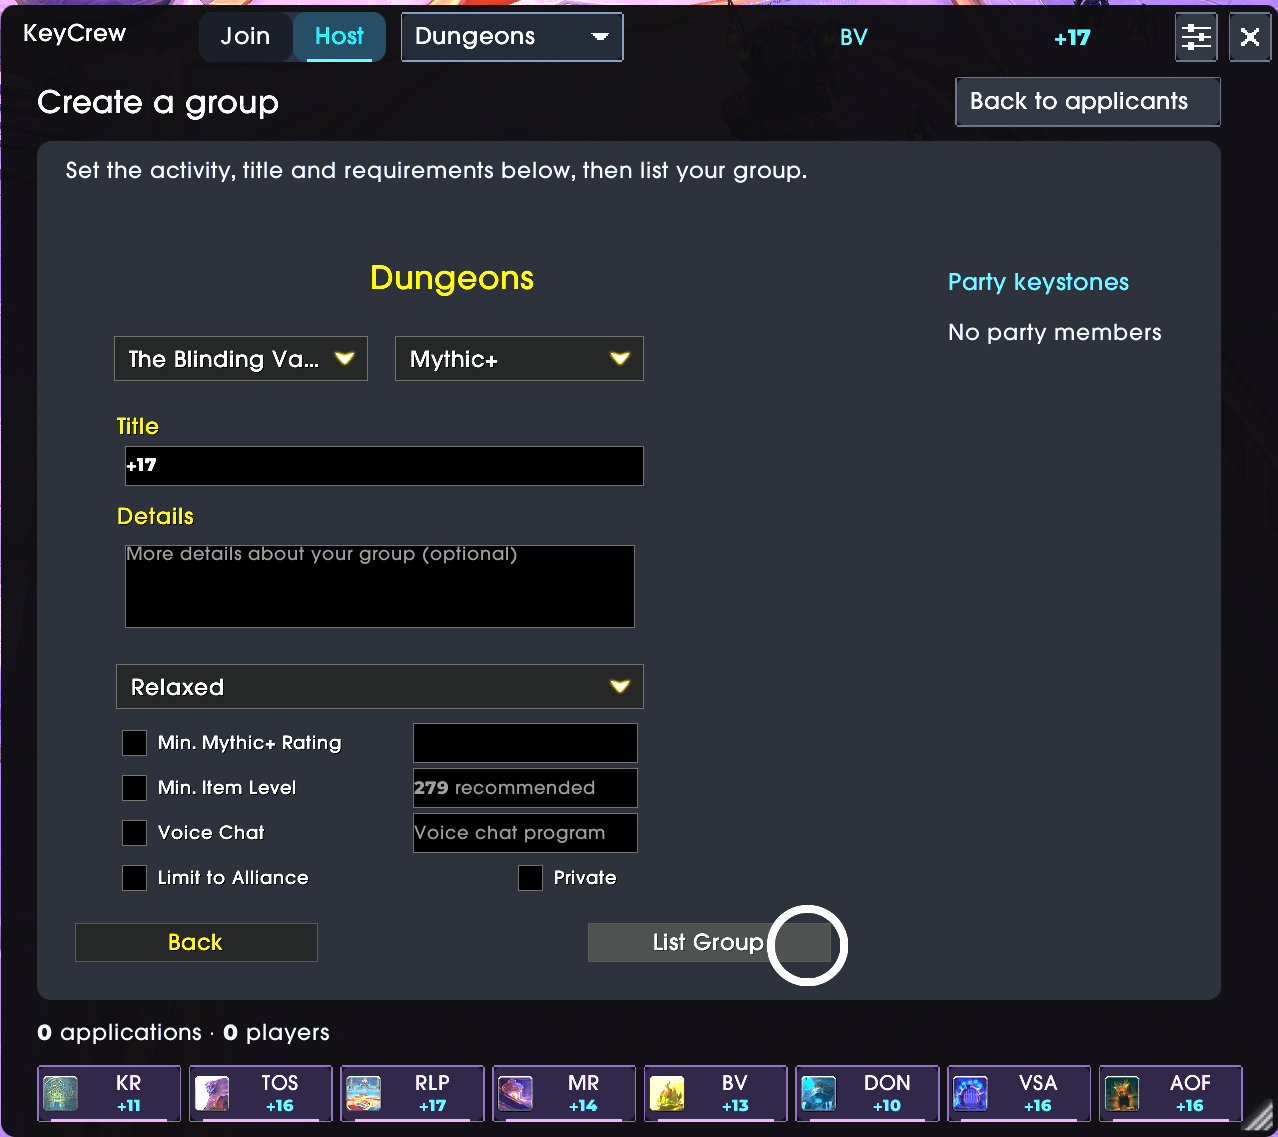This screenshot has height=1137, width=1278.
Task: Open the Mythic+ difficulty dropdown
Action: [520, 359]
